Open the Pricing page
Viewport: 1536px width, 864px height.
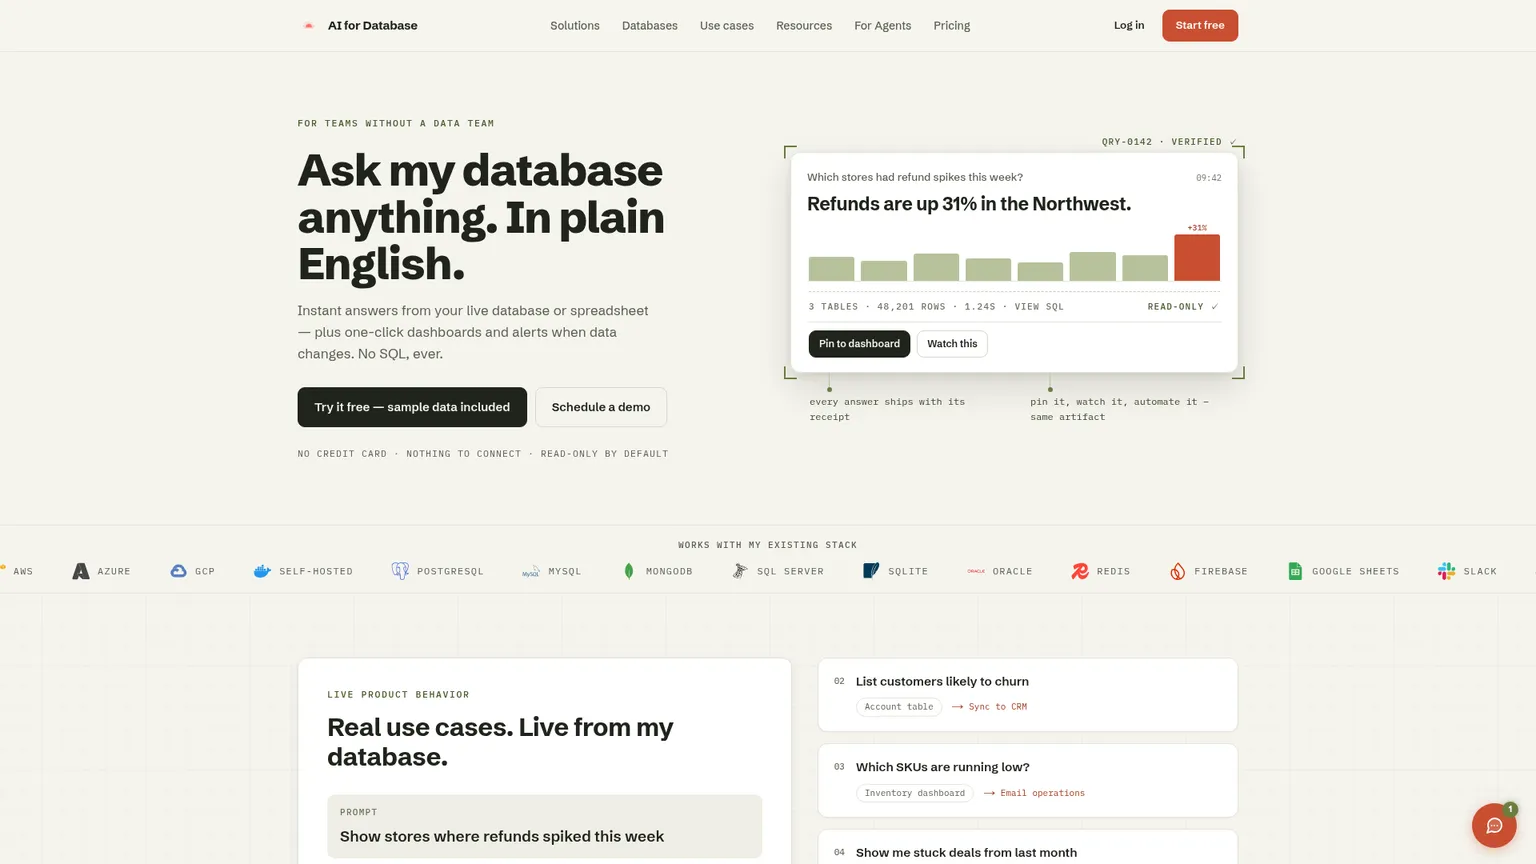(x=952, y=26)
